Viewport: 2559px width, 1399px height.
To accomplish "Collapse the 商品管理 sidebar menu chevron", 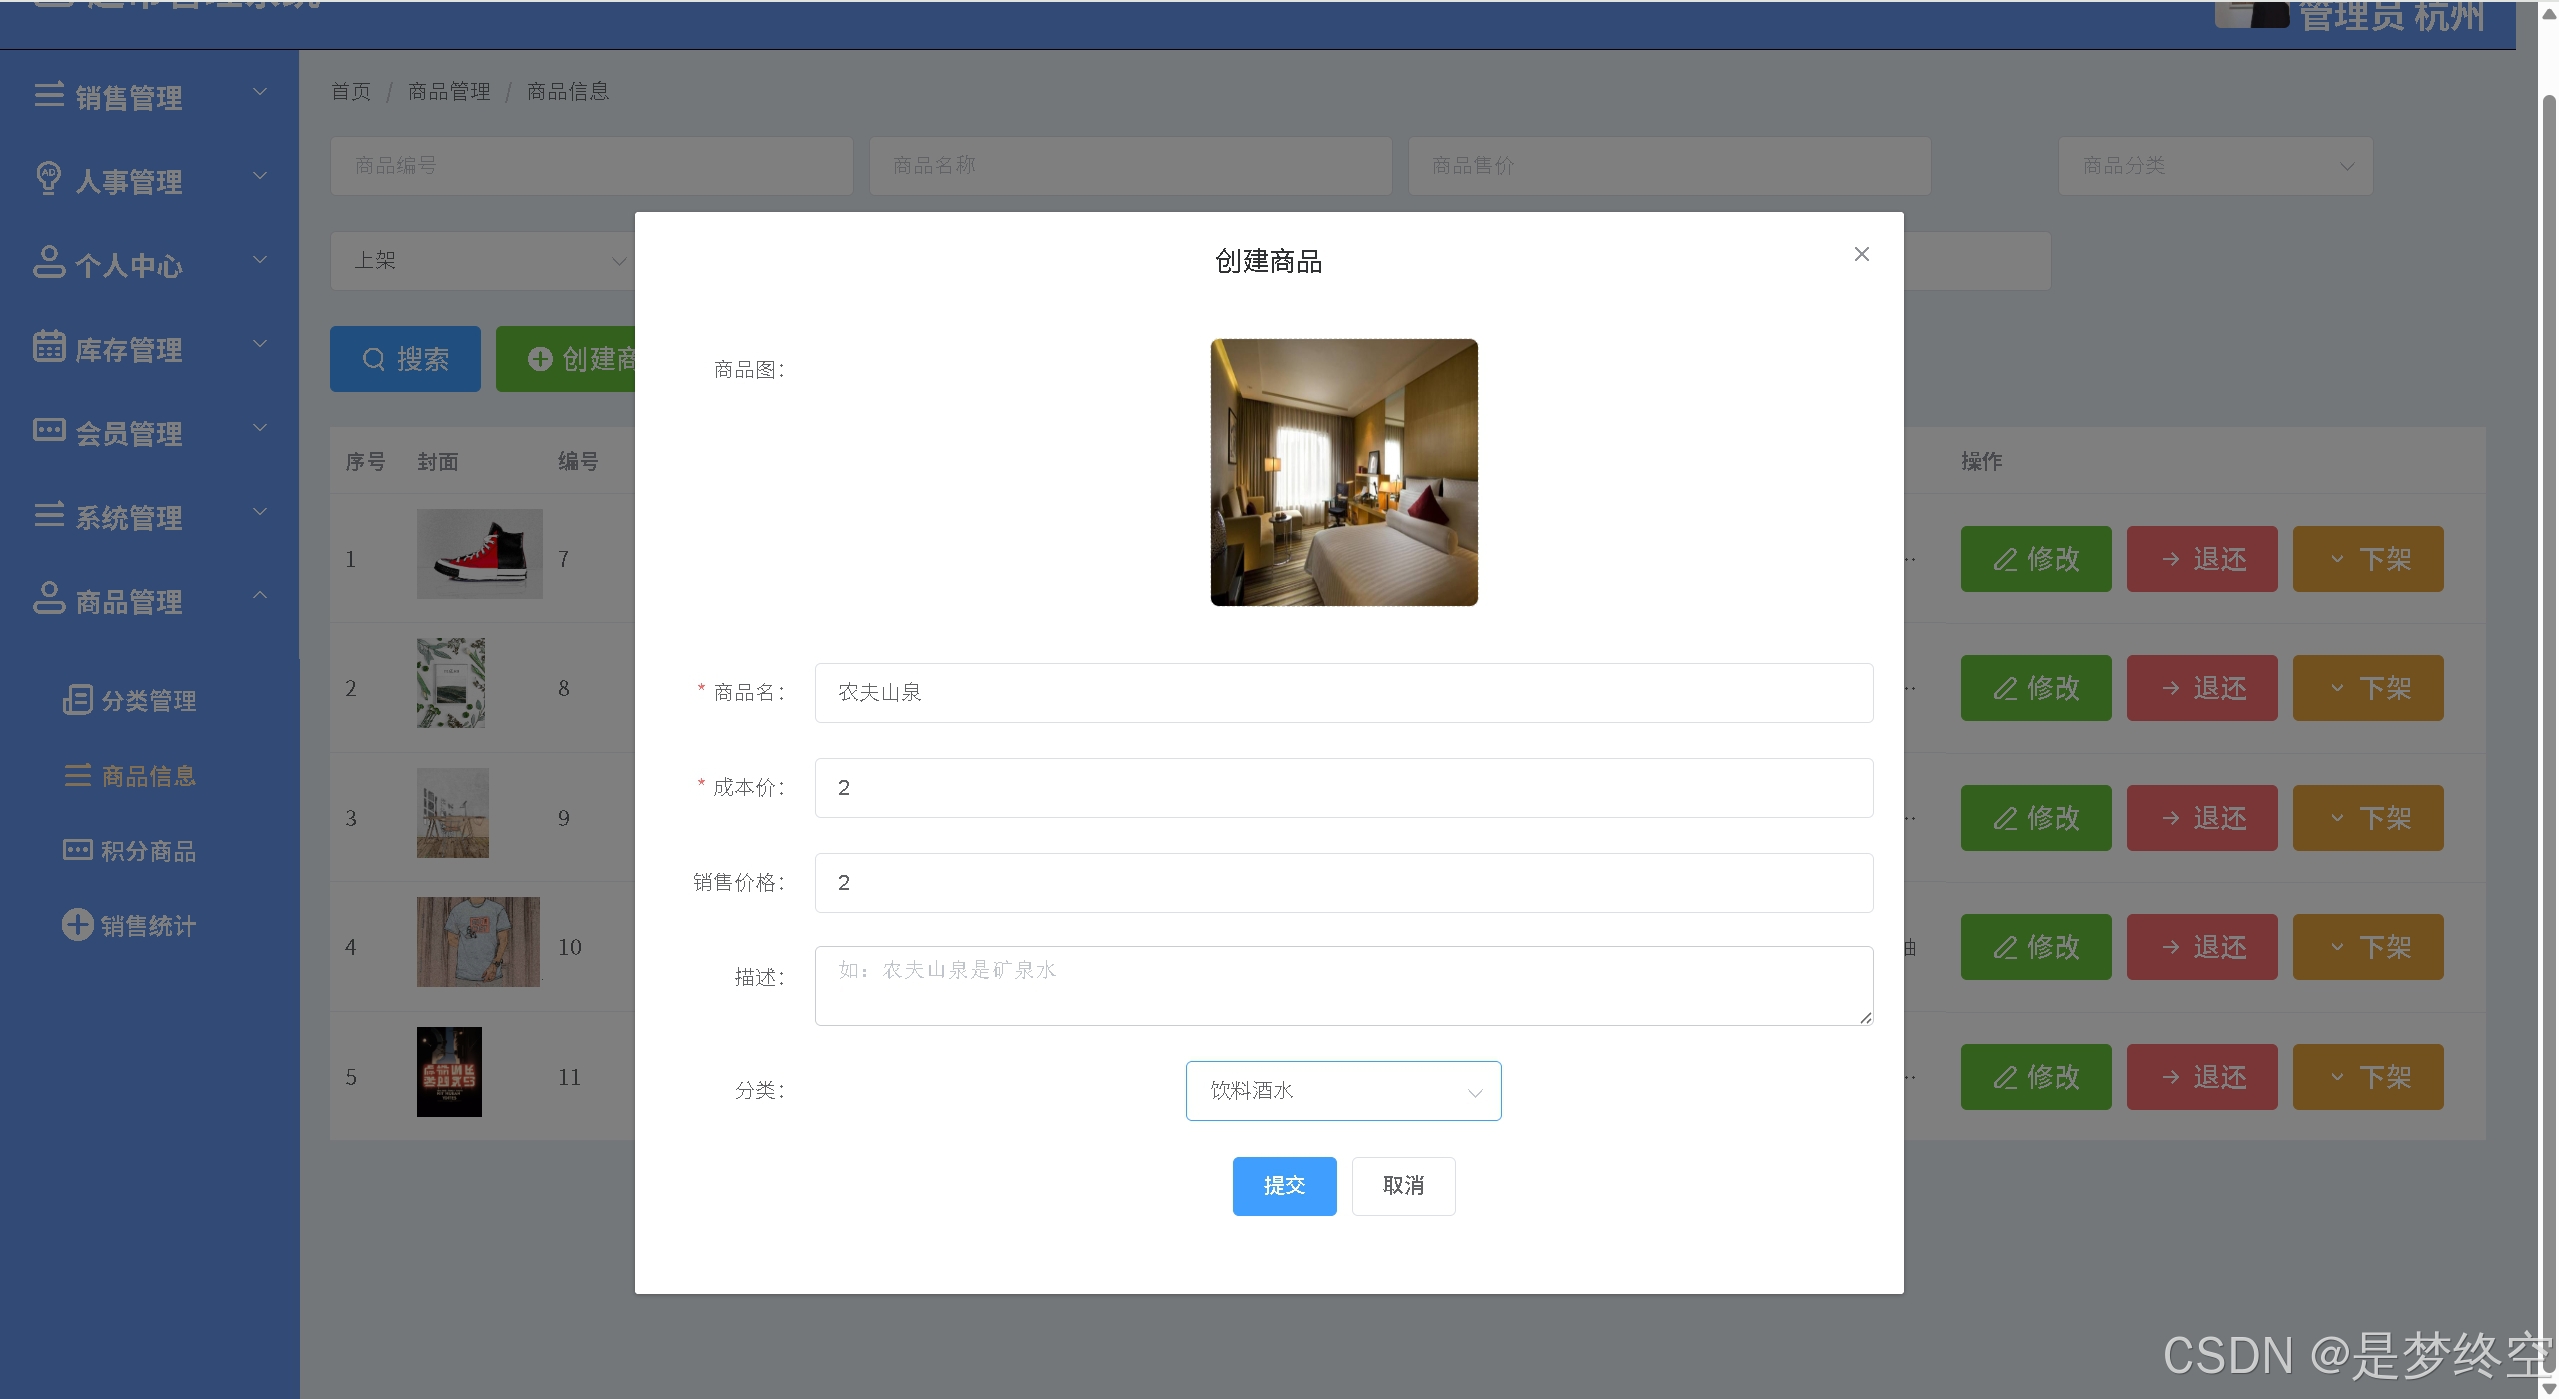I will [260, 596].
